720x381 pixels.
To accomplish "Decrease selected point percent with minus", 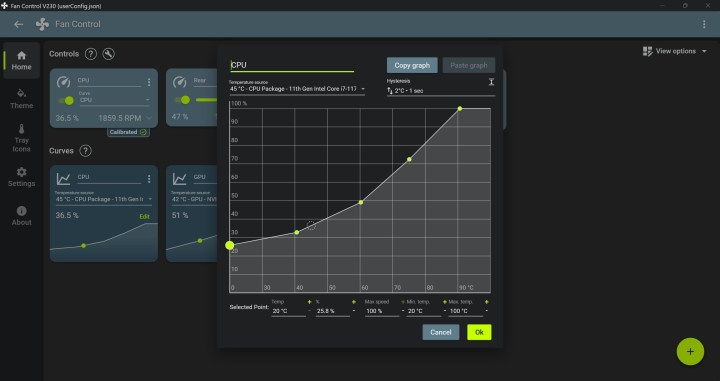I will coord(354,311).
